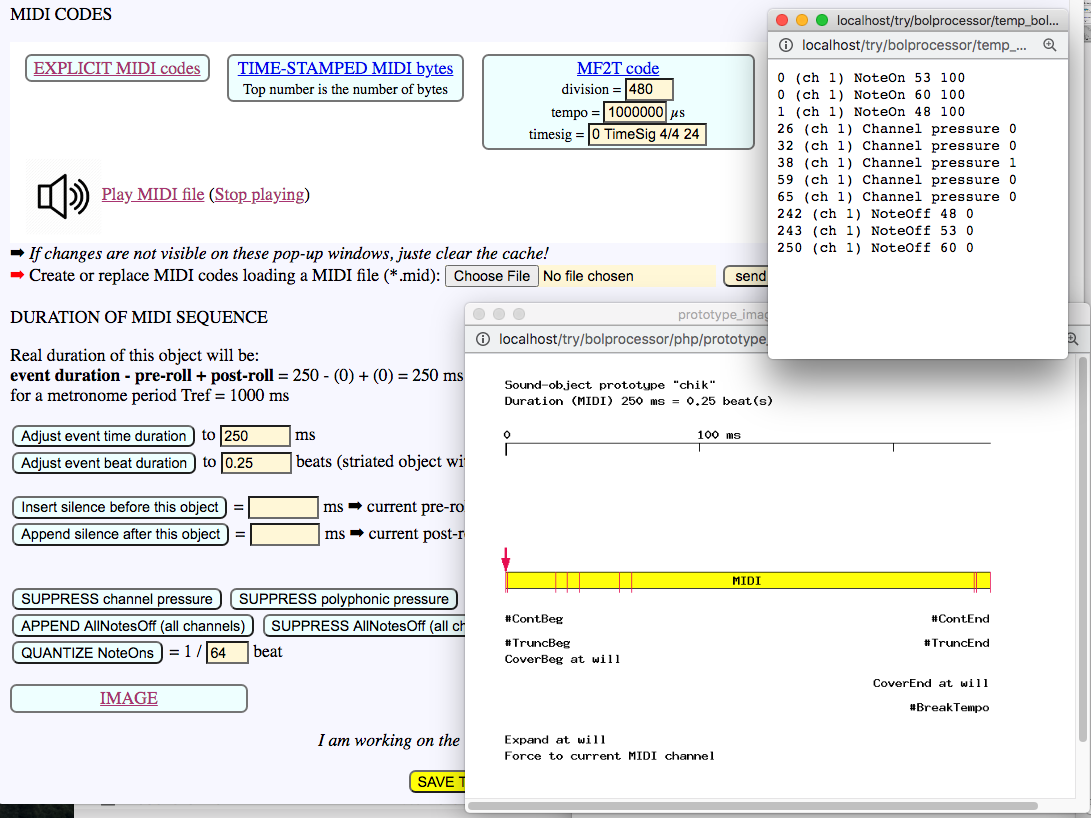This screenshot has height=818, width=1091.
Task: Suppress channel pressure events
Action: (x=116, y=598)
